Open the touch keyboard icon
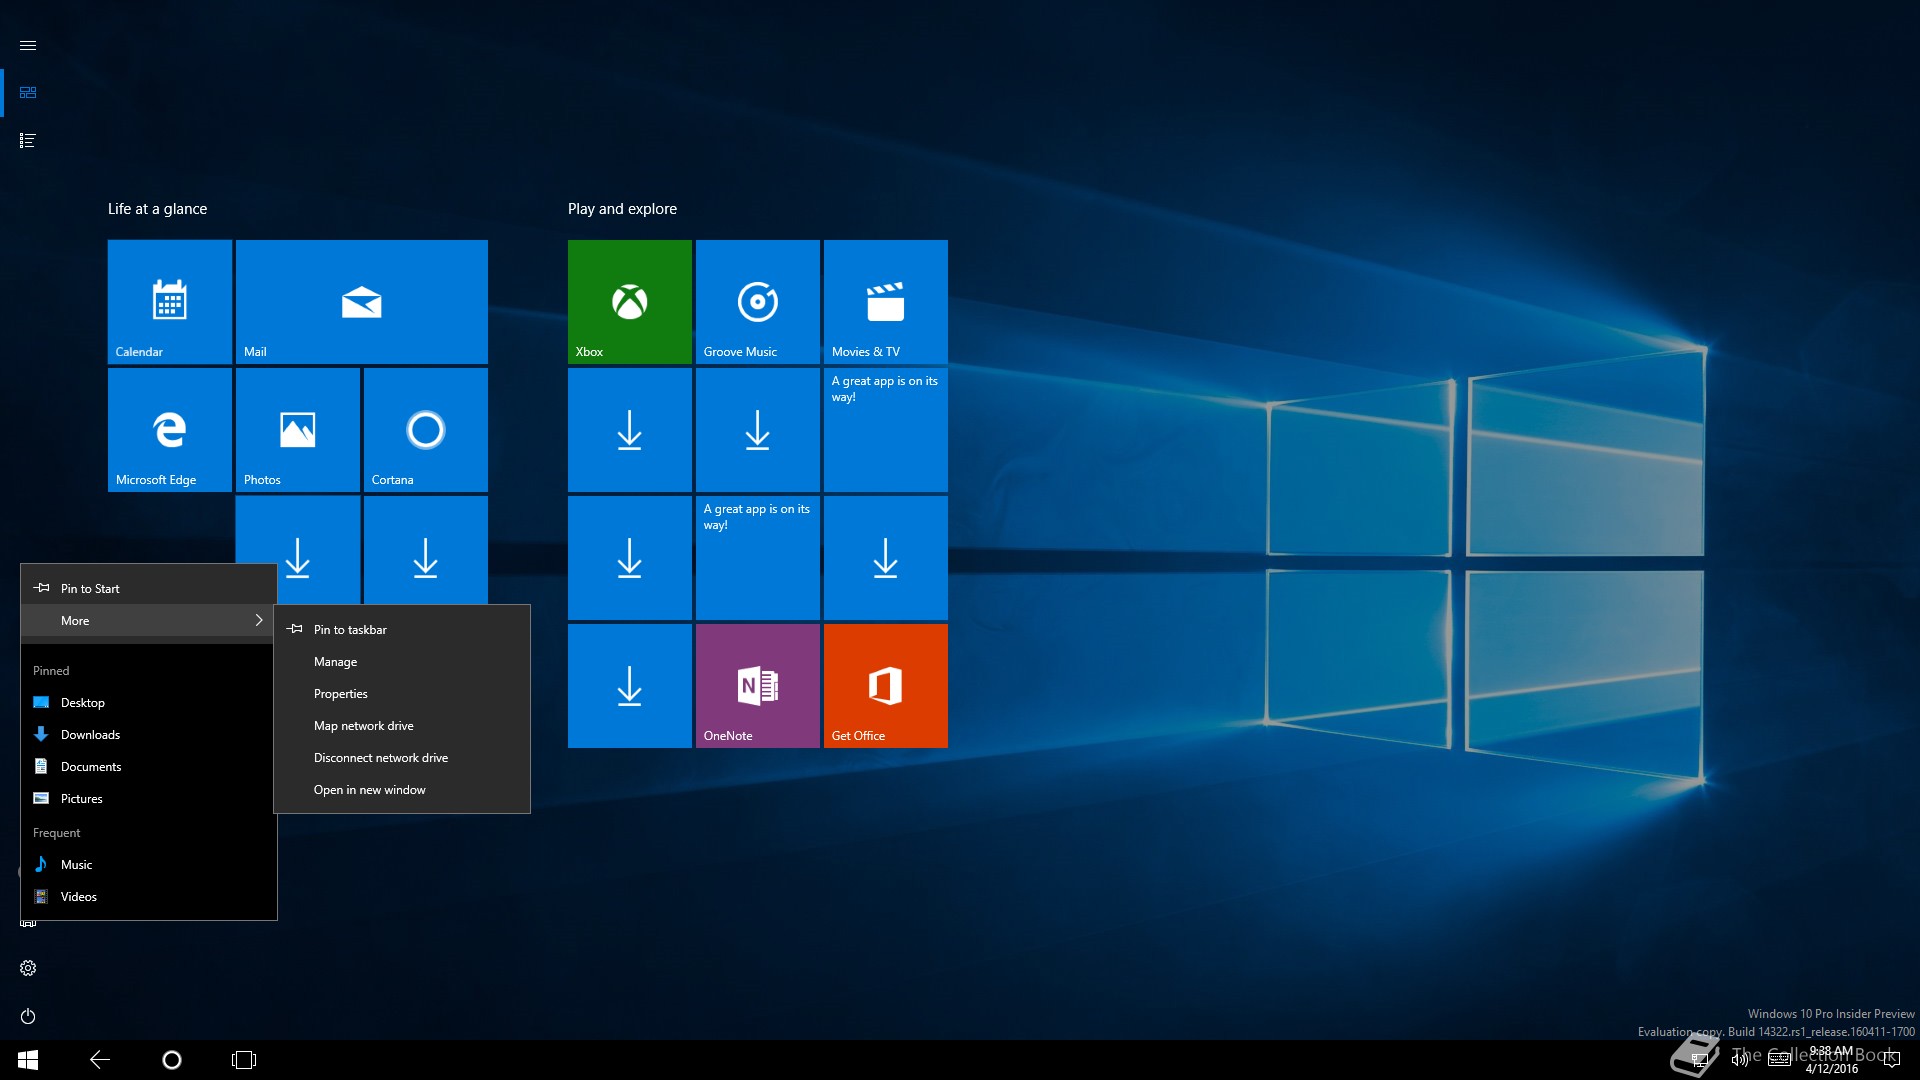Image resolution: width=1920 pixels, height=1080 pixels. [x=1779, y=1060]
